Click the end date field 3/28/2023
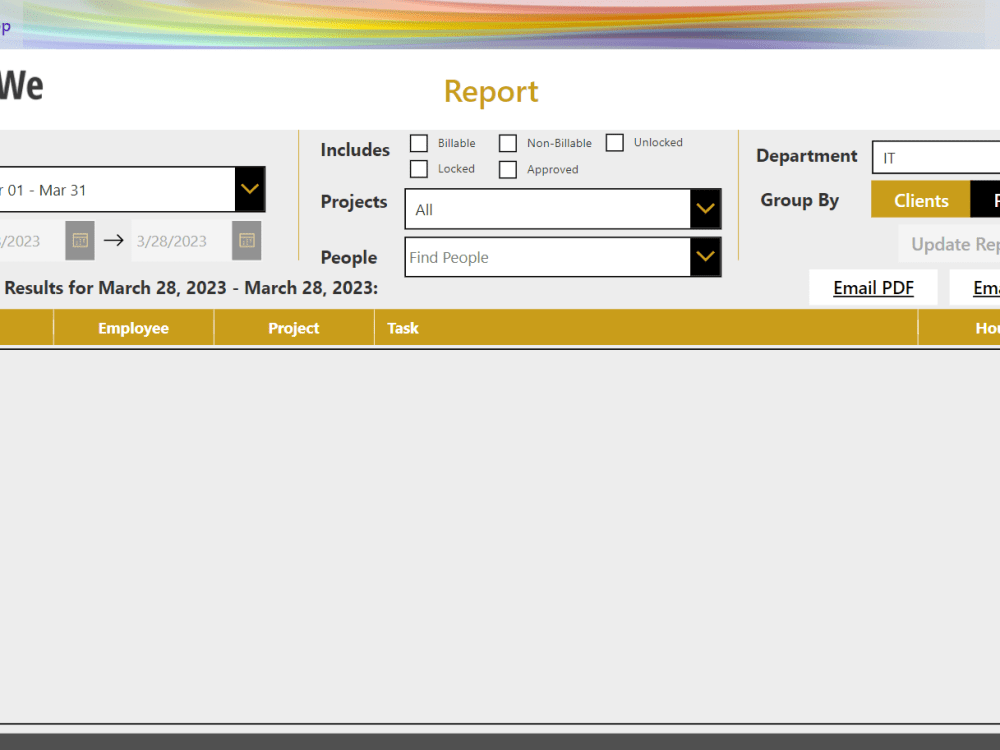 [182, 241]
